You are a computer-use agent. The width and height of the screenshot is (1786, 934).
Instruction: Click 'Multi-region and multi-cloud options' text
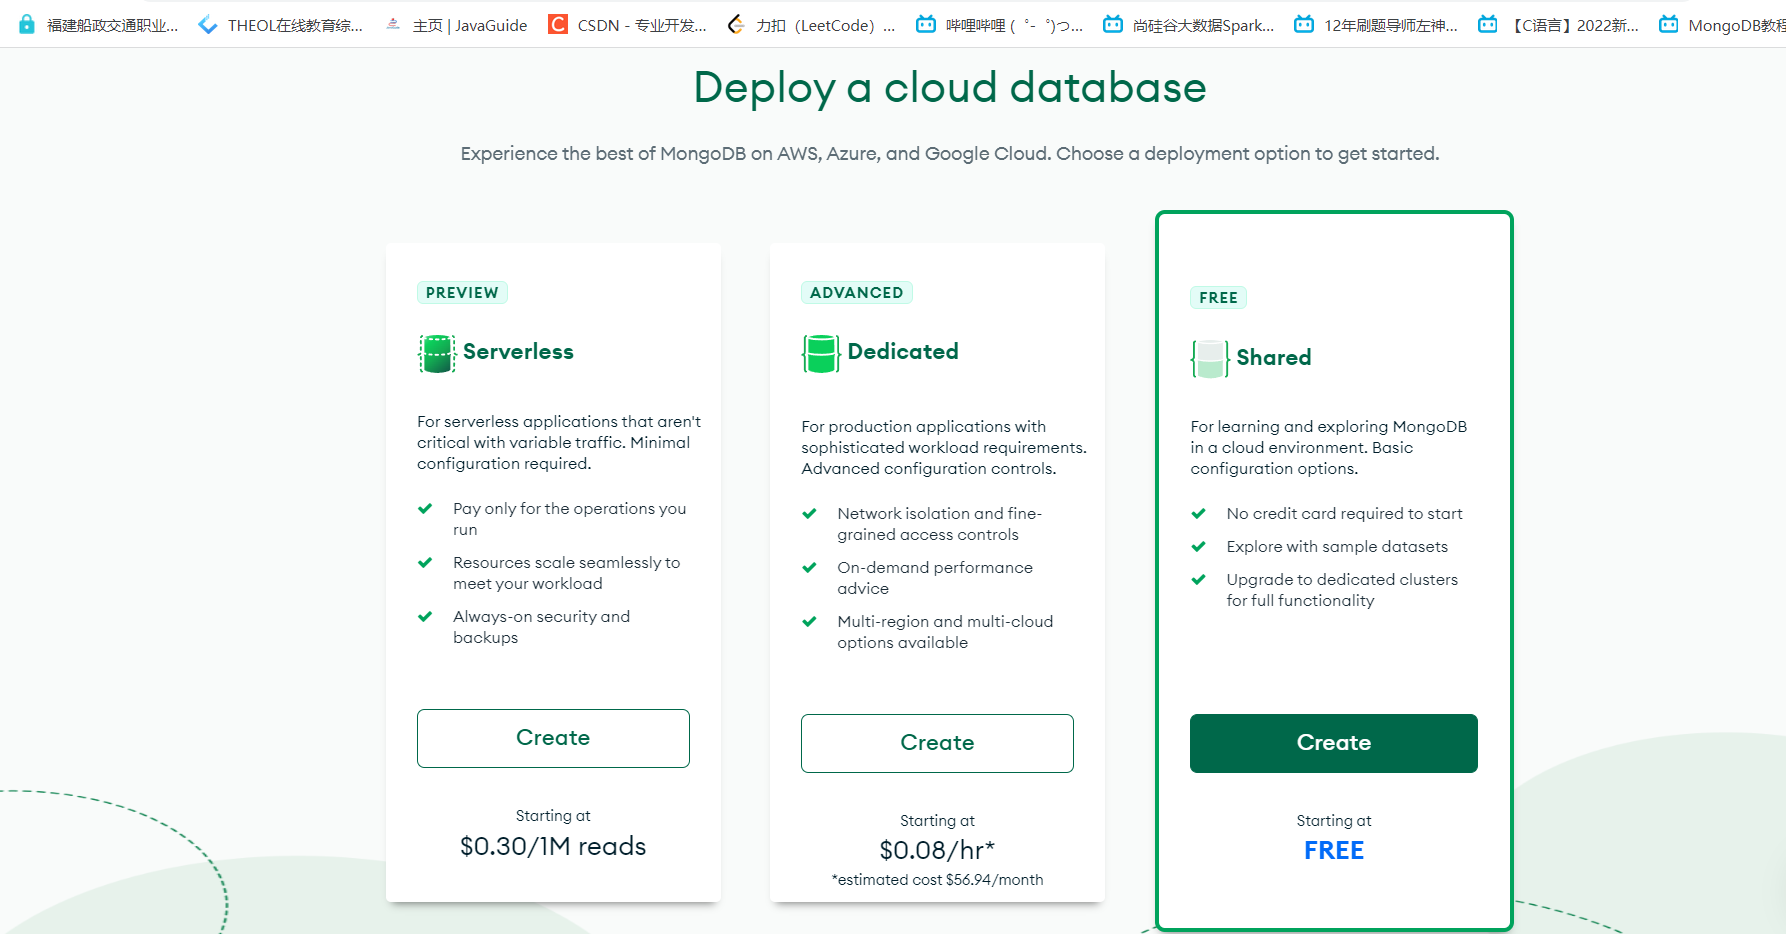(x=945, y=632)
